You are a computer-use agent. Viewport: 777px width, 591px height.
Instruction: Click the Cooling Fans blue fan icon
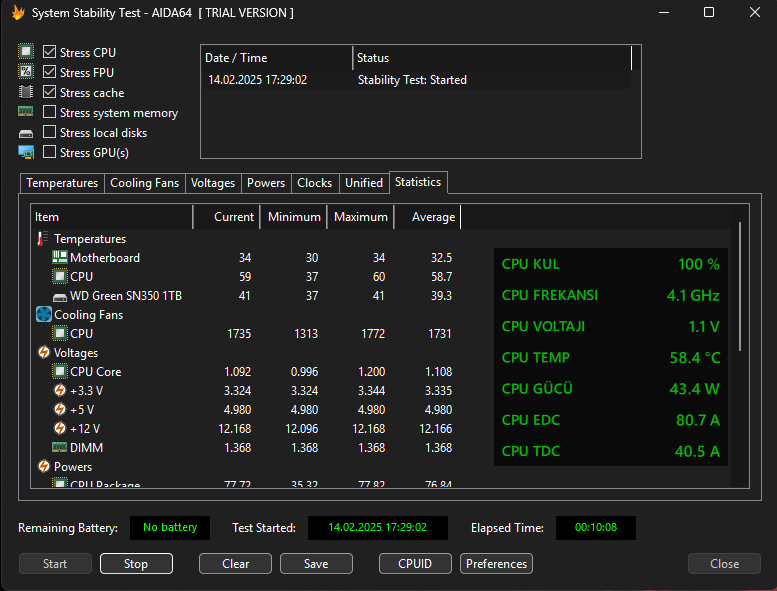coord(44,314)
